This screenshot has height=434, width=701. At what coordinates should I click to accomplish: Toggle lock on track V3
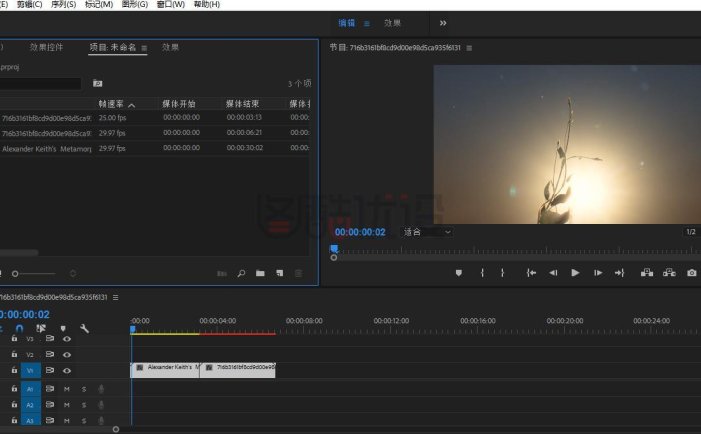(x=14, y=338)
